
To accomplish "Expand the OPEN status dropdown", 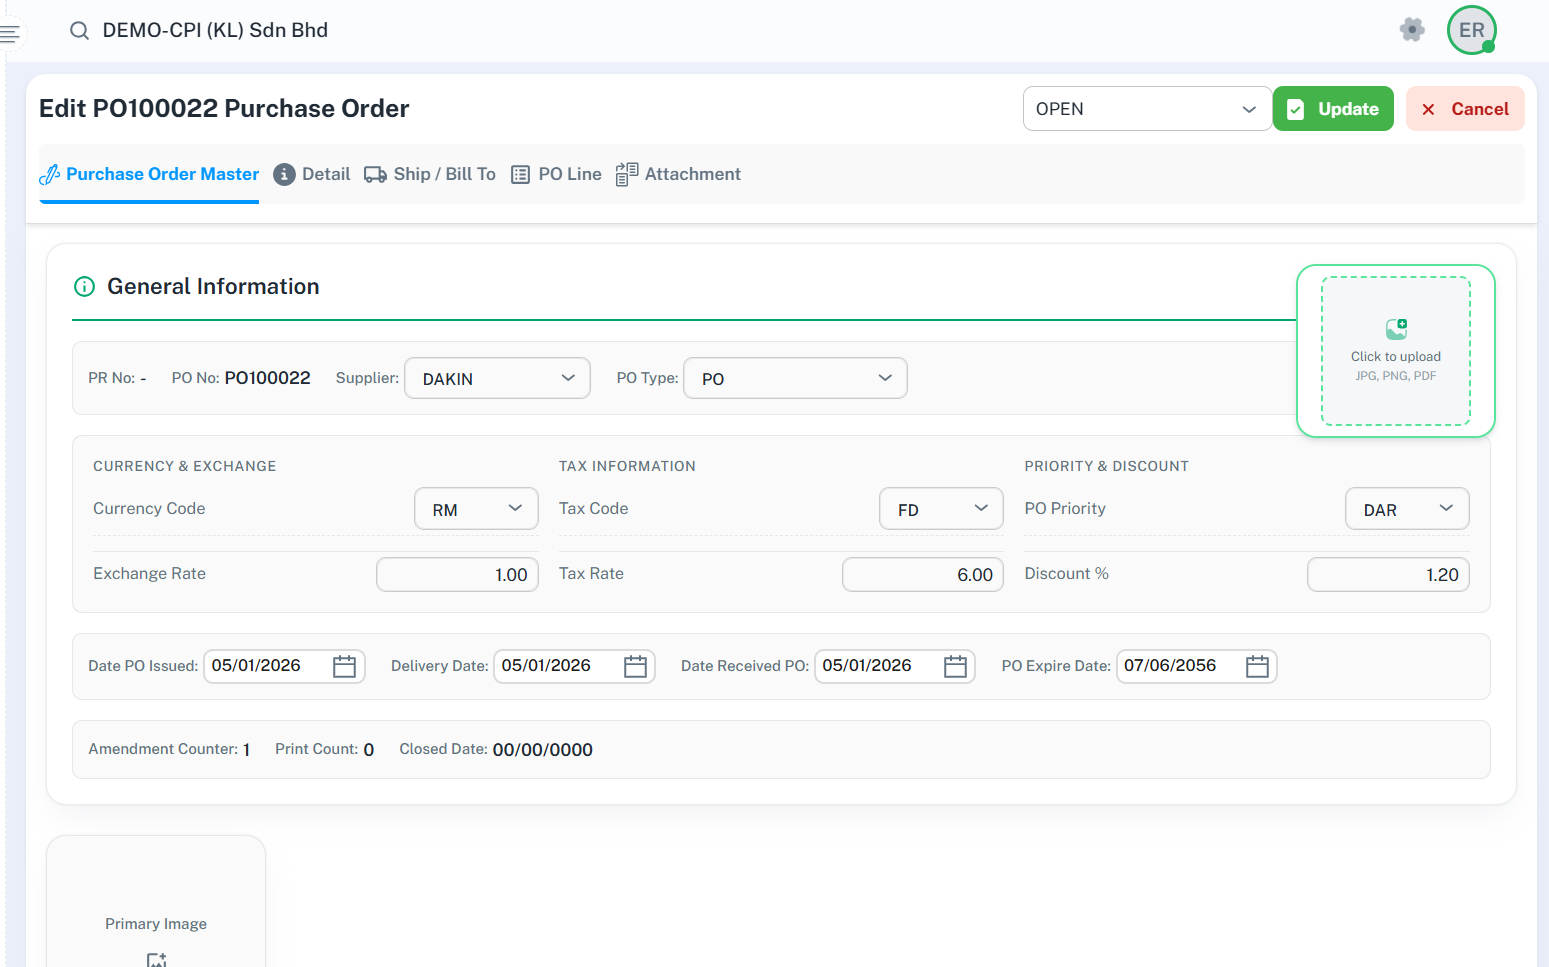I will click(x=1146, y=109).
